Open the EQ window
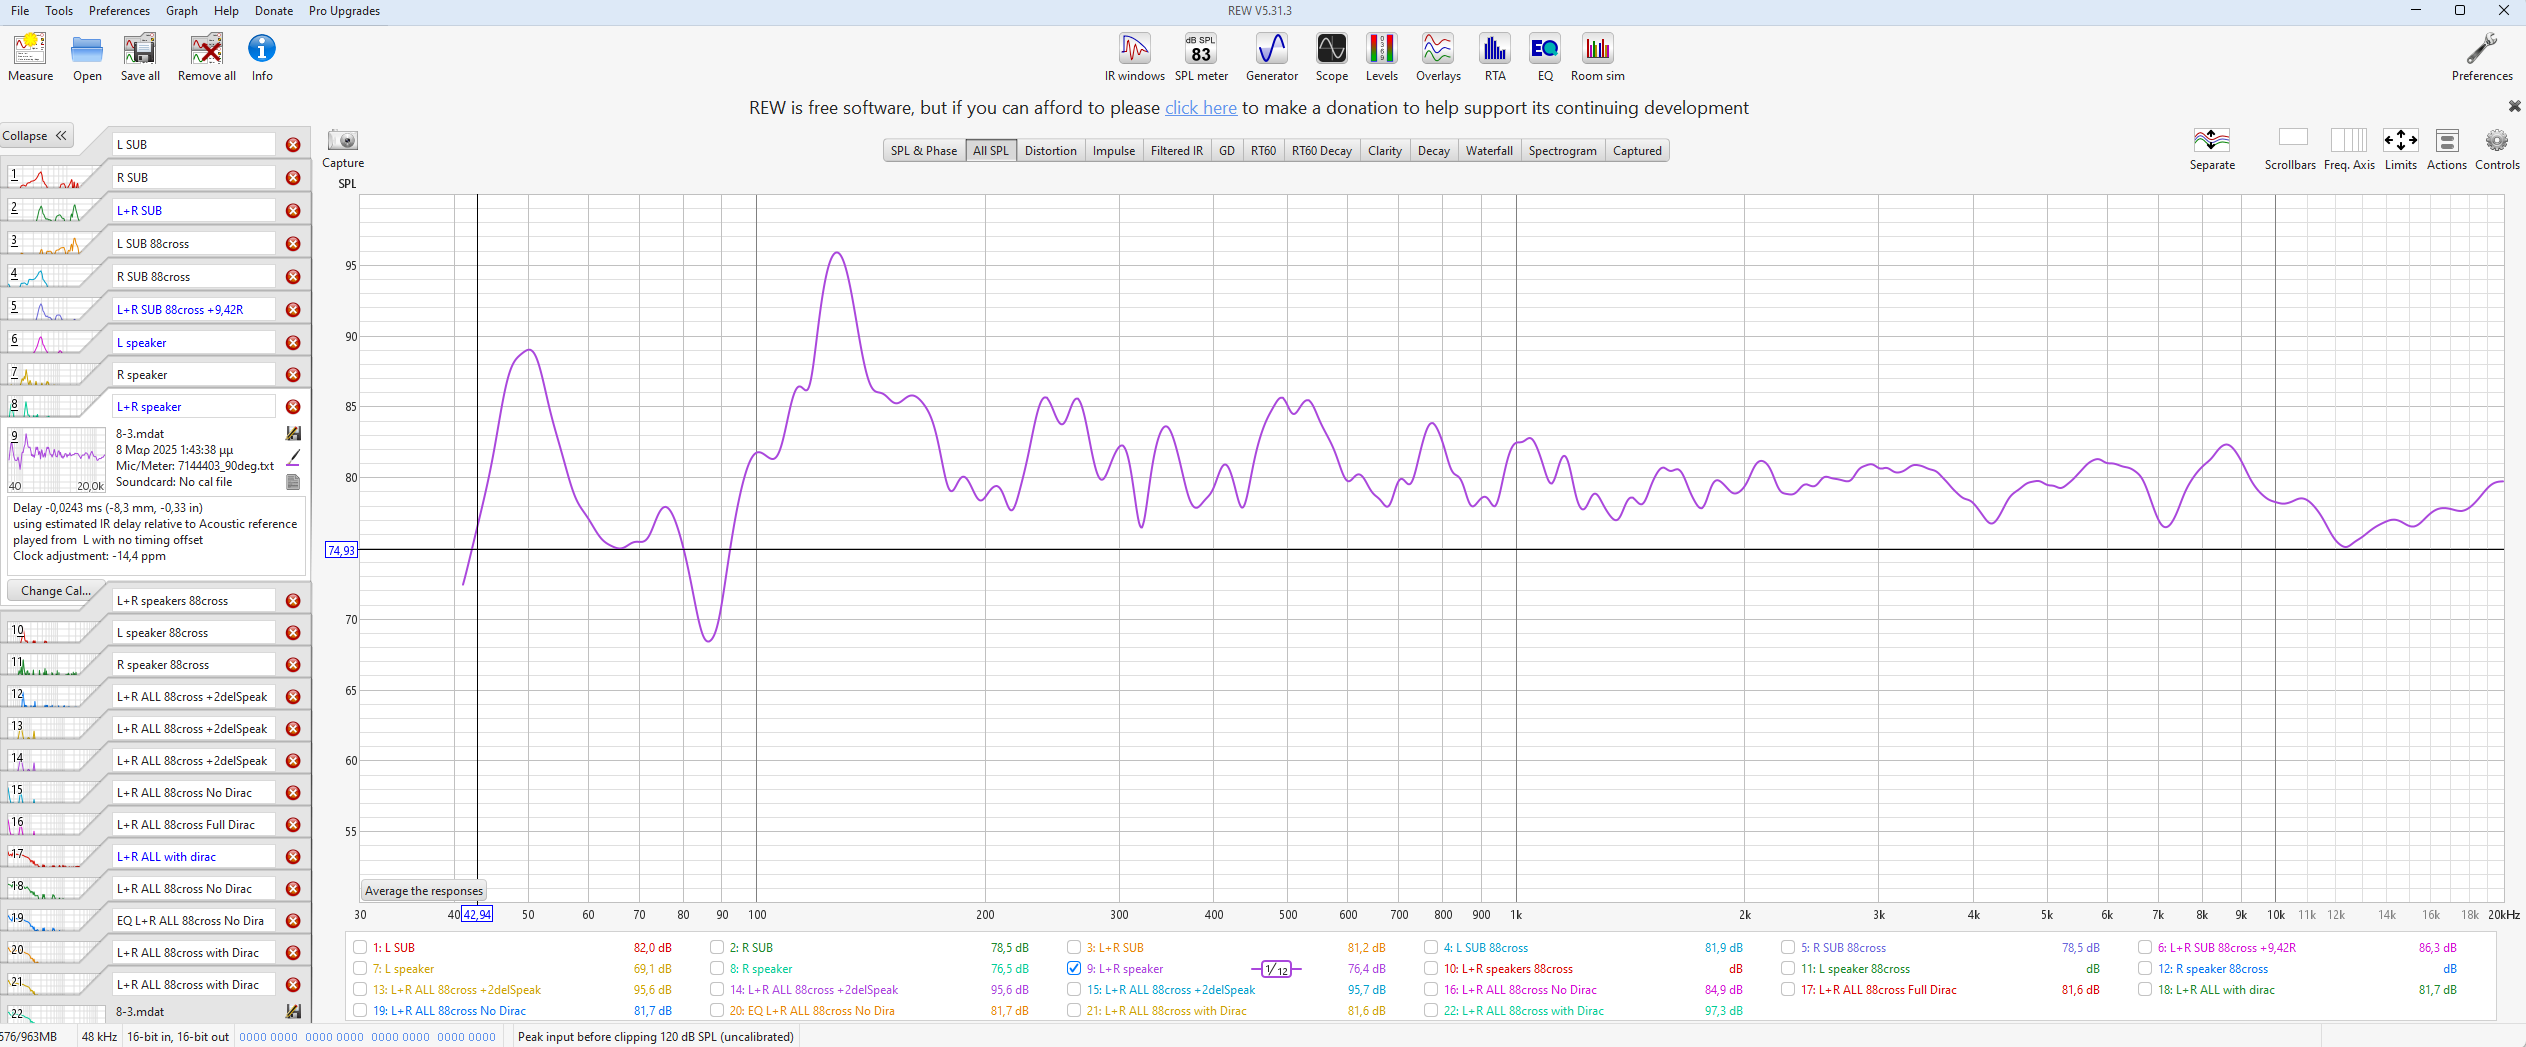 click(x=1544, y=56)
